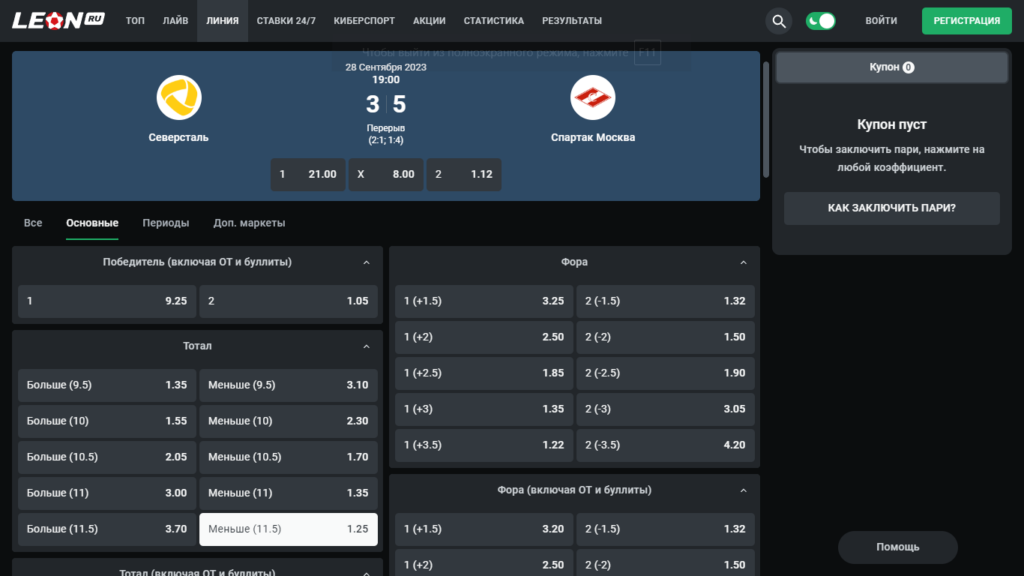The width and height of the screenshot is (1024, 576).
Task: Open КИБЕРСПОРТ section
Action: coord(364,21)
